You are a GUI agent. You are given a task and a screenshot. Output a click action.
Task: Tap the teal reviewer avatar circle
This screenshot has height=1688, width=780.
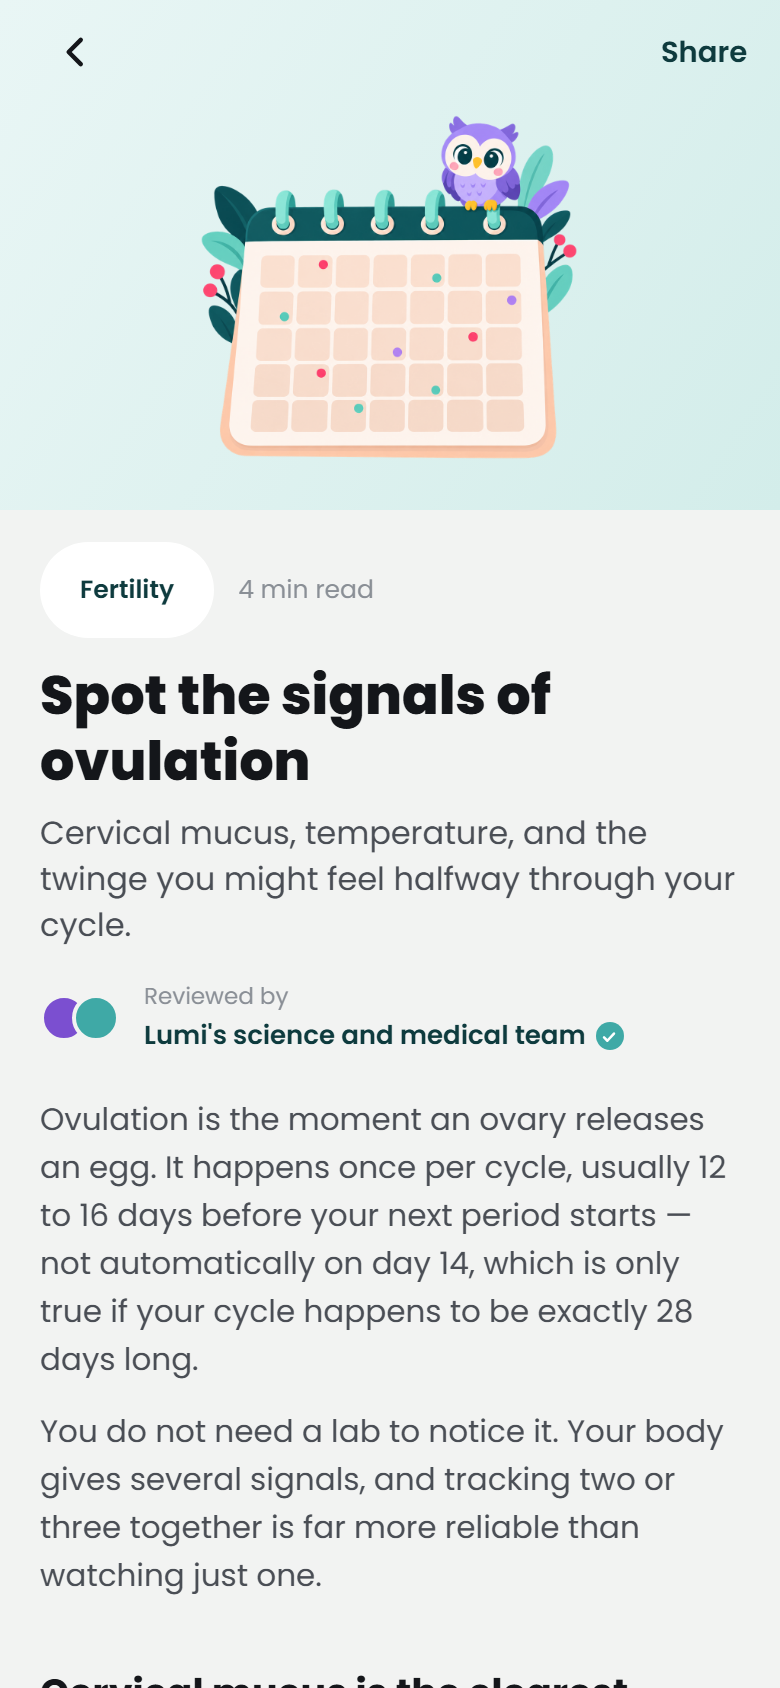(96, 1018)
